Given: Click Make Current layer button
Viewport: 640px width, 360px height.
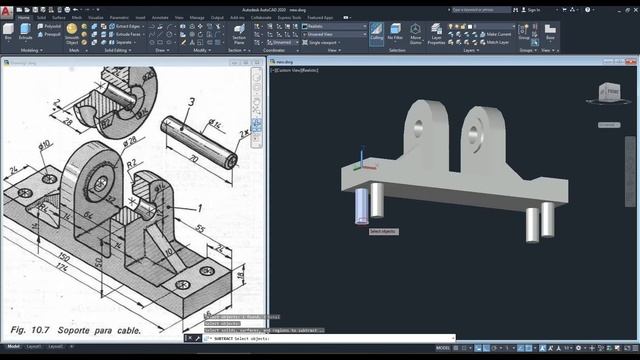Looking at the screenshot, I should coord(496,34).
